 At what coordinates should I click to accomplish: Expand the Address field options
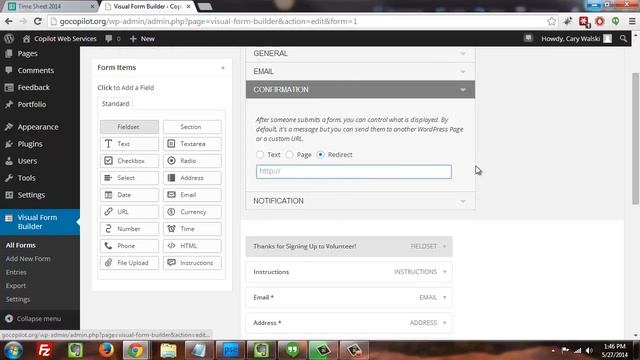(444, 323)
